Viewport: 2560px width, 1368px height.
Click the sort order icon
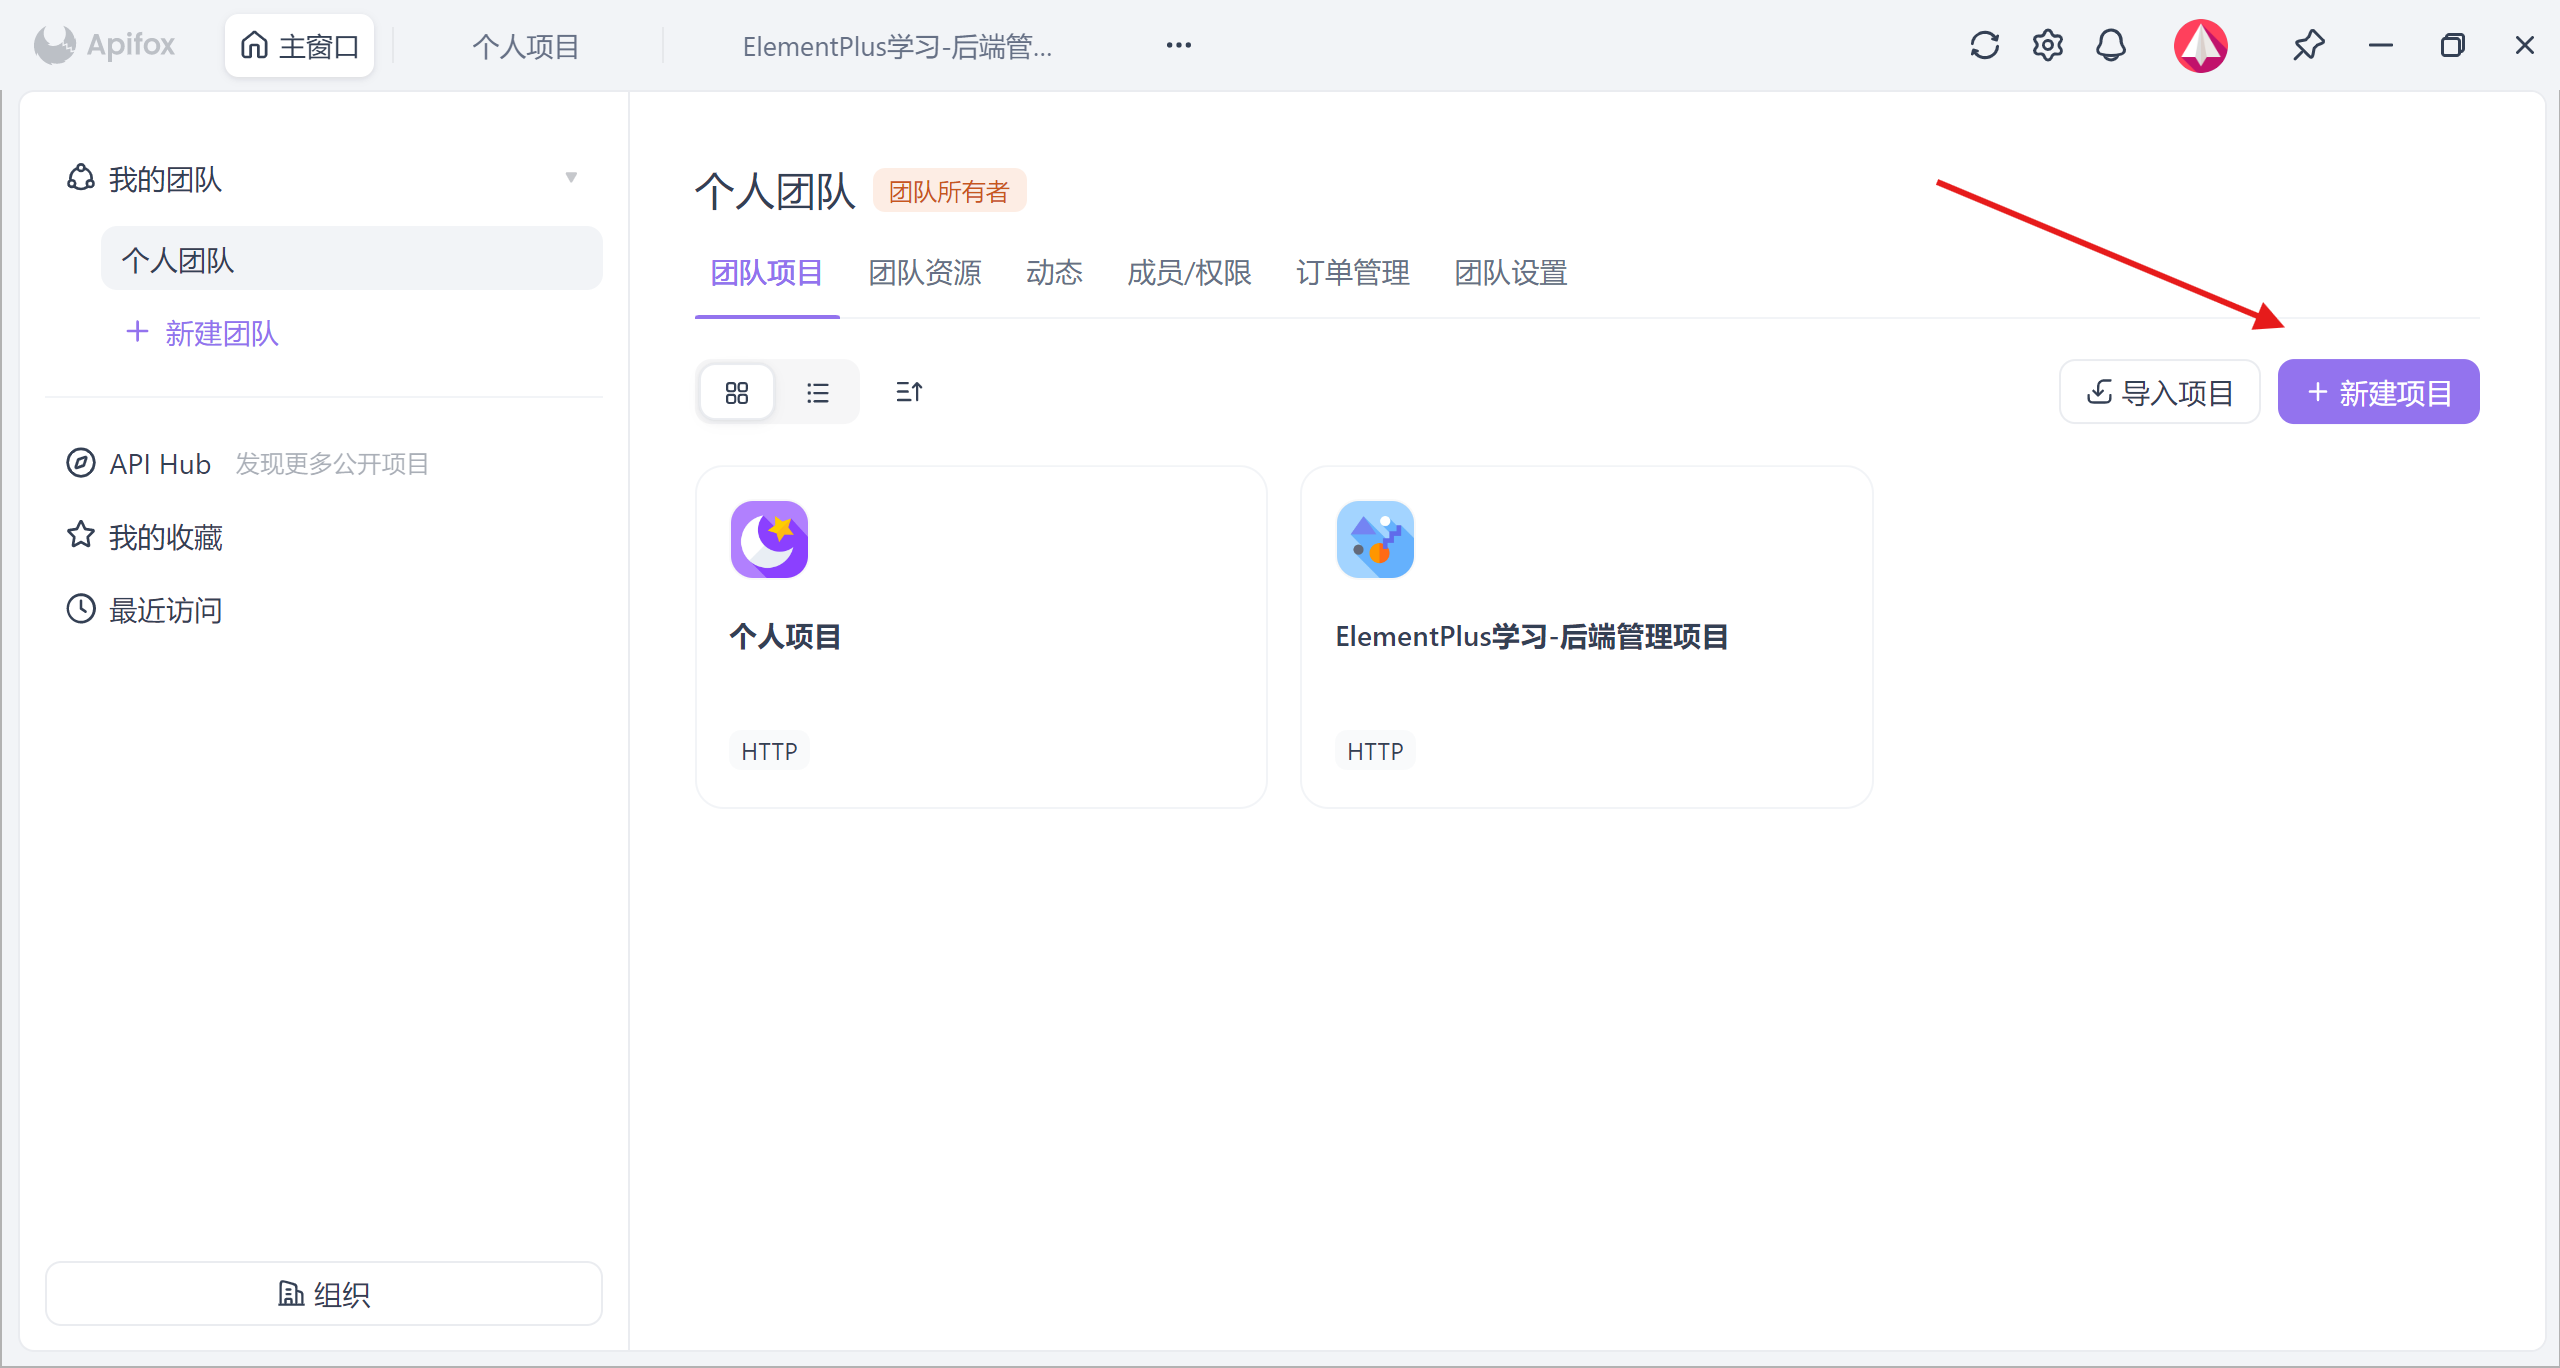pyautogui.click(x=908, y=392)
